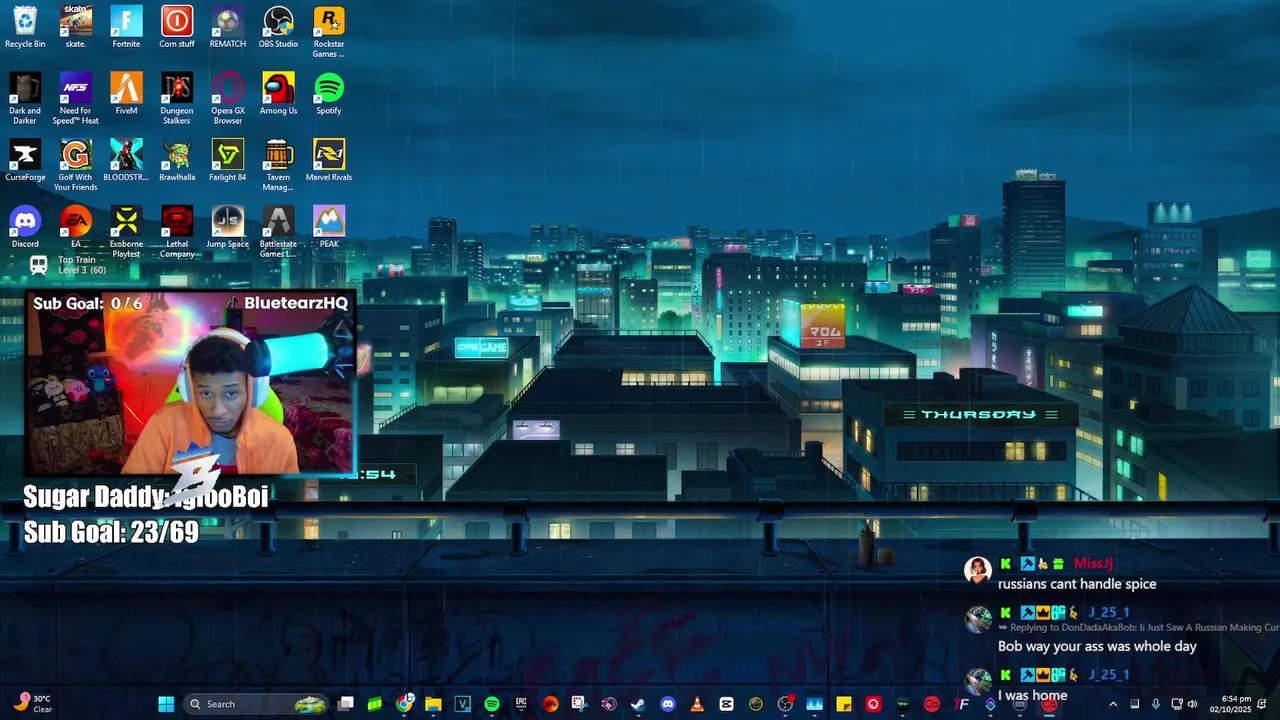Select the Fortnite desktop icon
Screen dimensions: 1280x720
pos(126,27)
